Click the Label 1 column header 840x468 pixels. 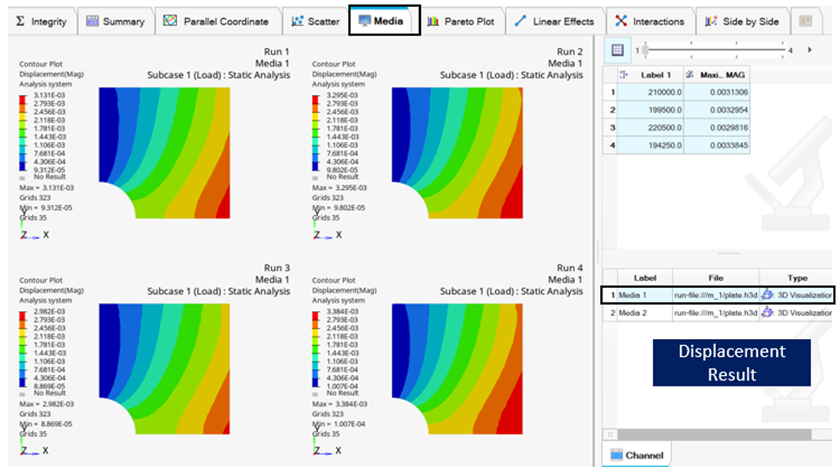(650, 75)
